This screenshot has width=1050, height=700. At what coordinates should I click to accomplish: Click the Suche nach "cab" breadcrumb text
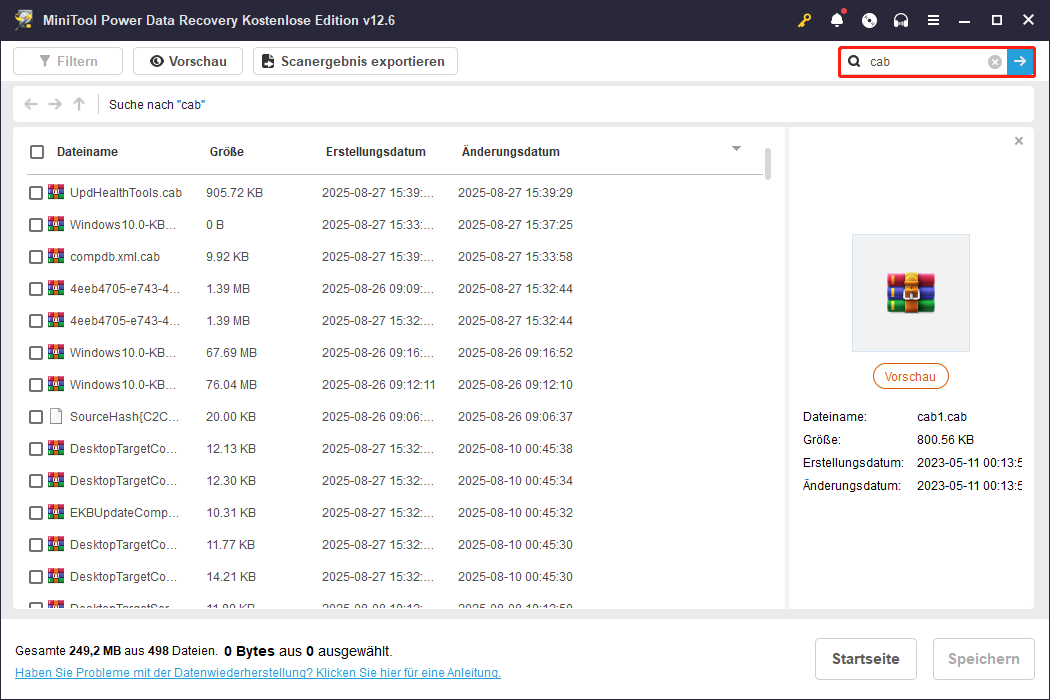pyautogui.click(x=157, y=104)
